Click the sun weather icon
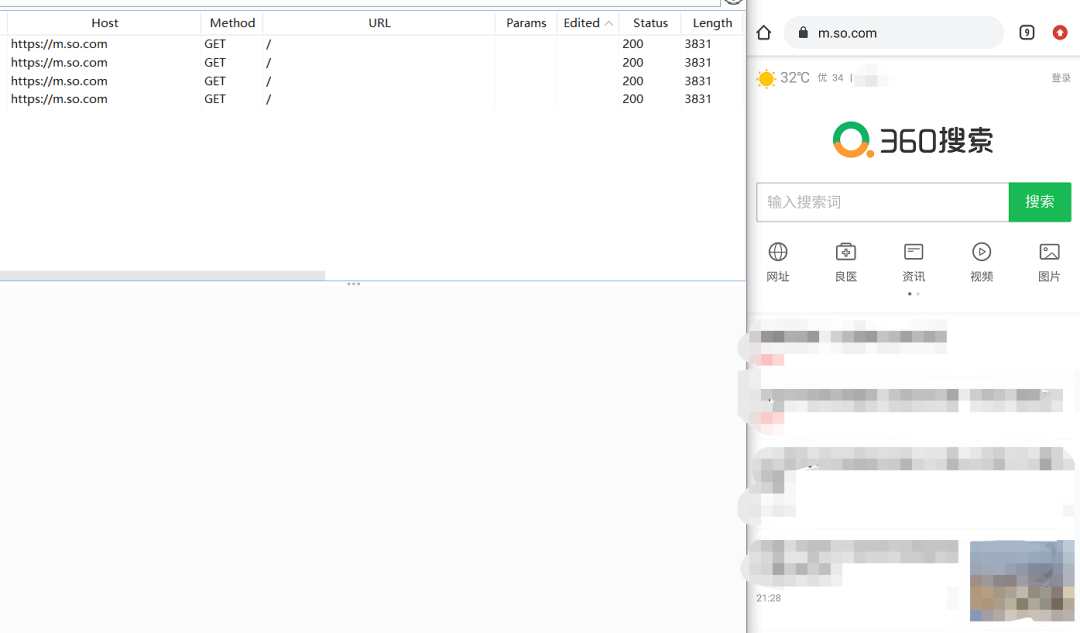Screen dimensions: 1080x633 click(x=765, y=79)
